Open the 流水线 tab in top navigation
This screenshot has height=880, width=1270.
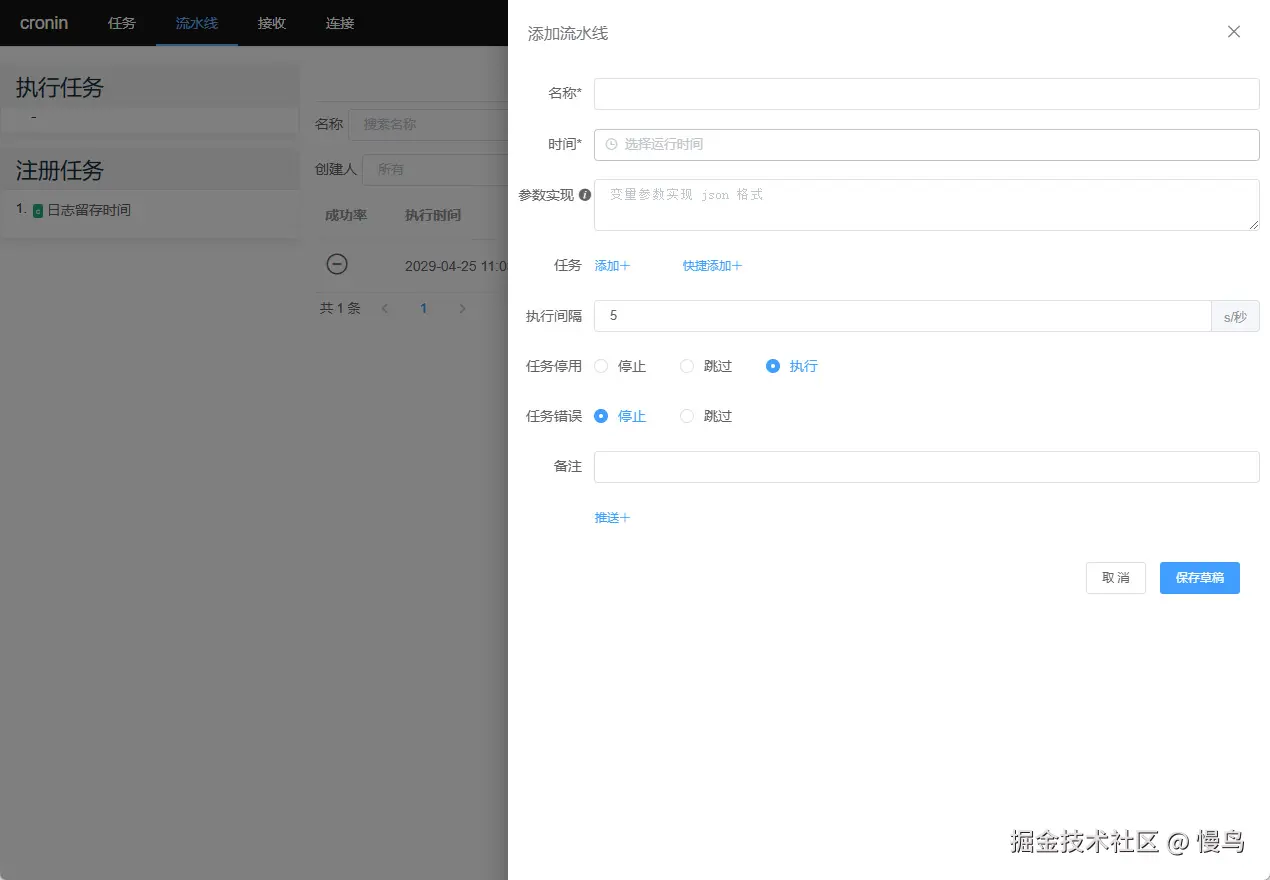tap(197, 22)
